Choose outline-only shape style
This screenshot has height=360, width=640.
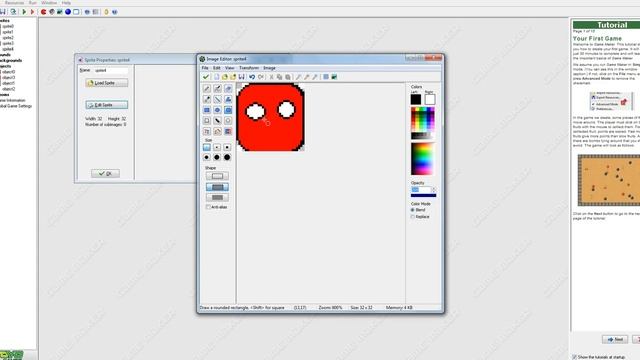pos(217,176)
